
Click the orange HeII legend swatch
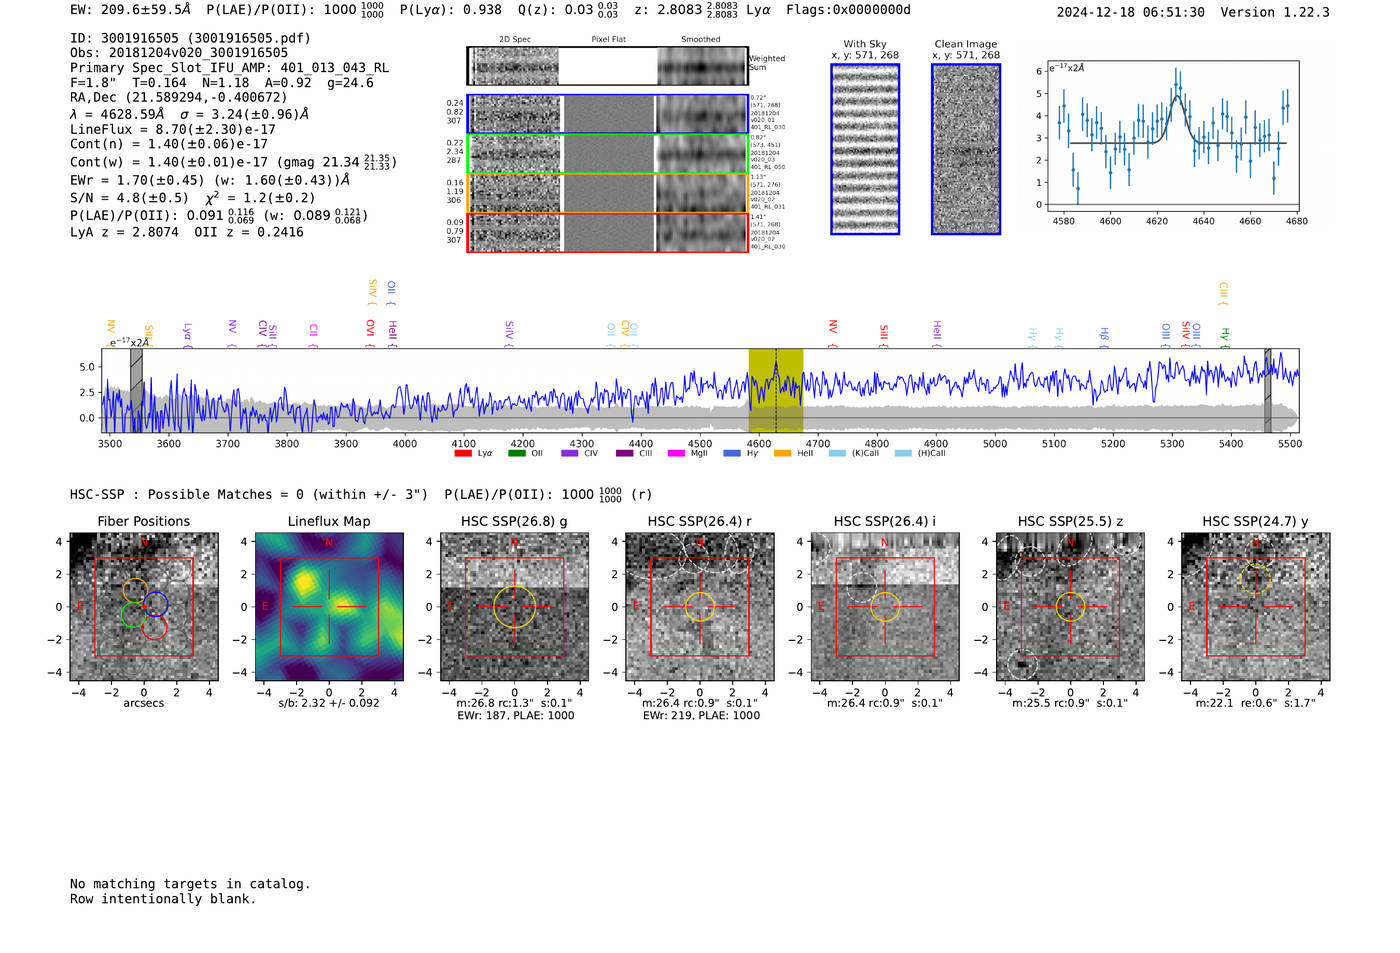(782, 453)
